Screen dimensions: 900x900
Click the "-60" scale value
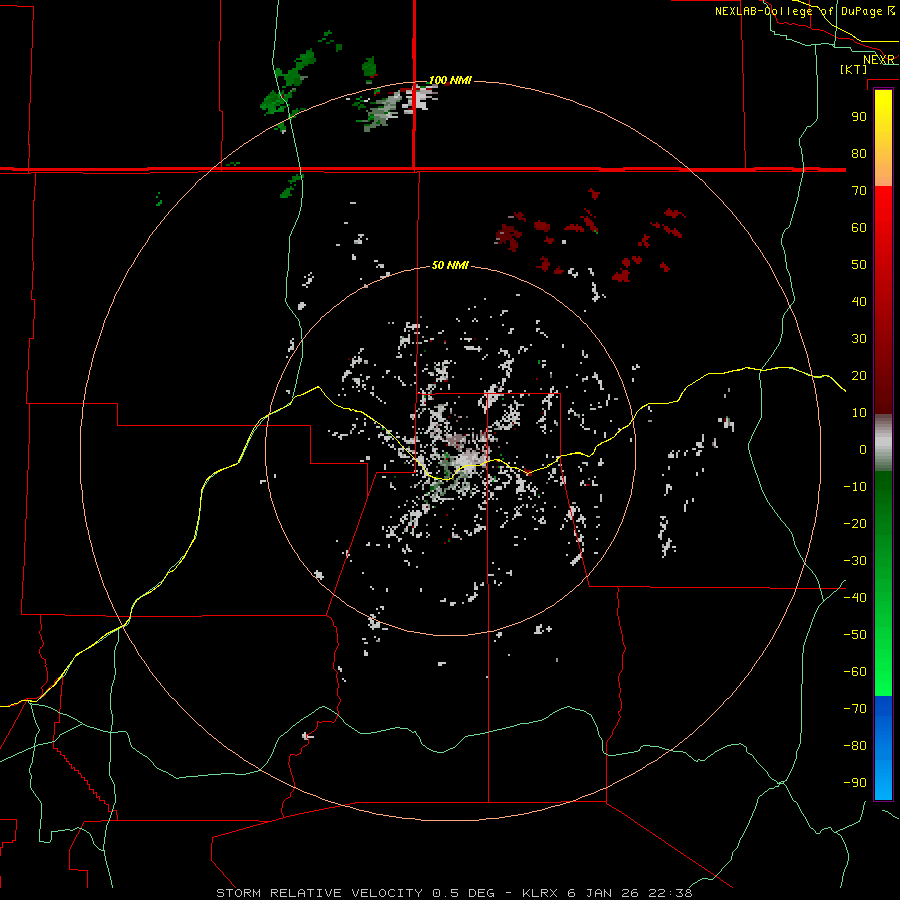(855, 672)
